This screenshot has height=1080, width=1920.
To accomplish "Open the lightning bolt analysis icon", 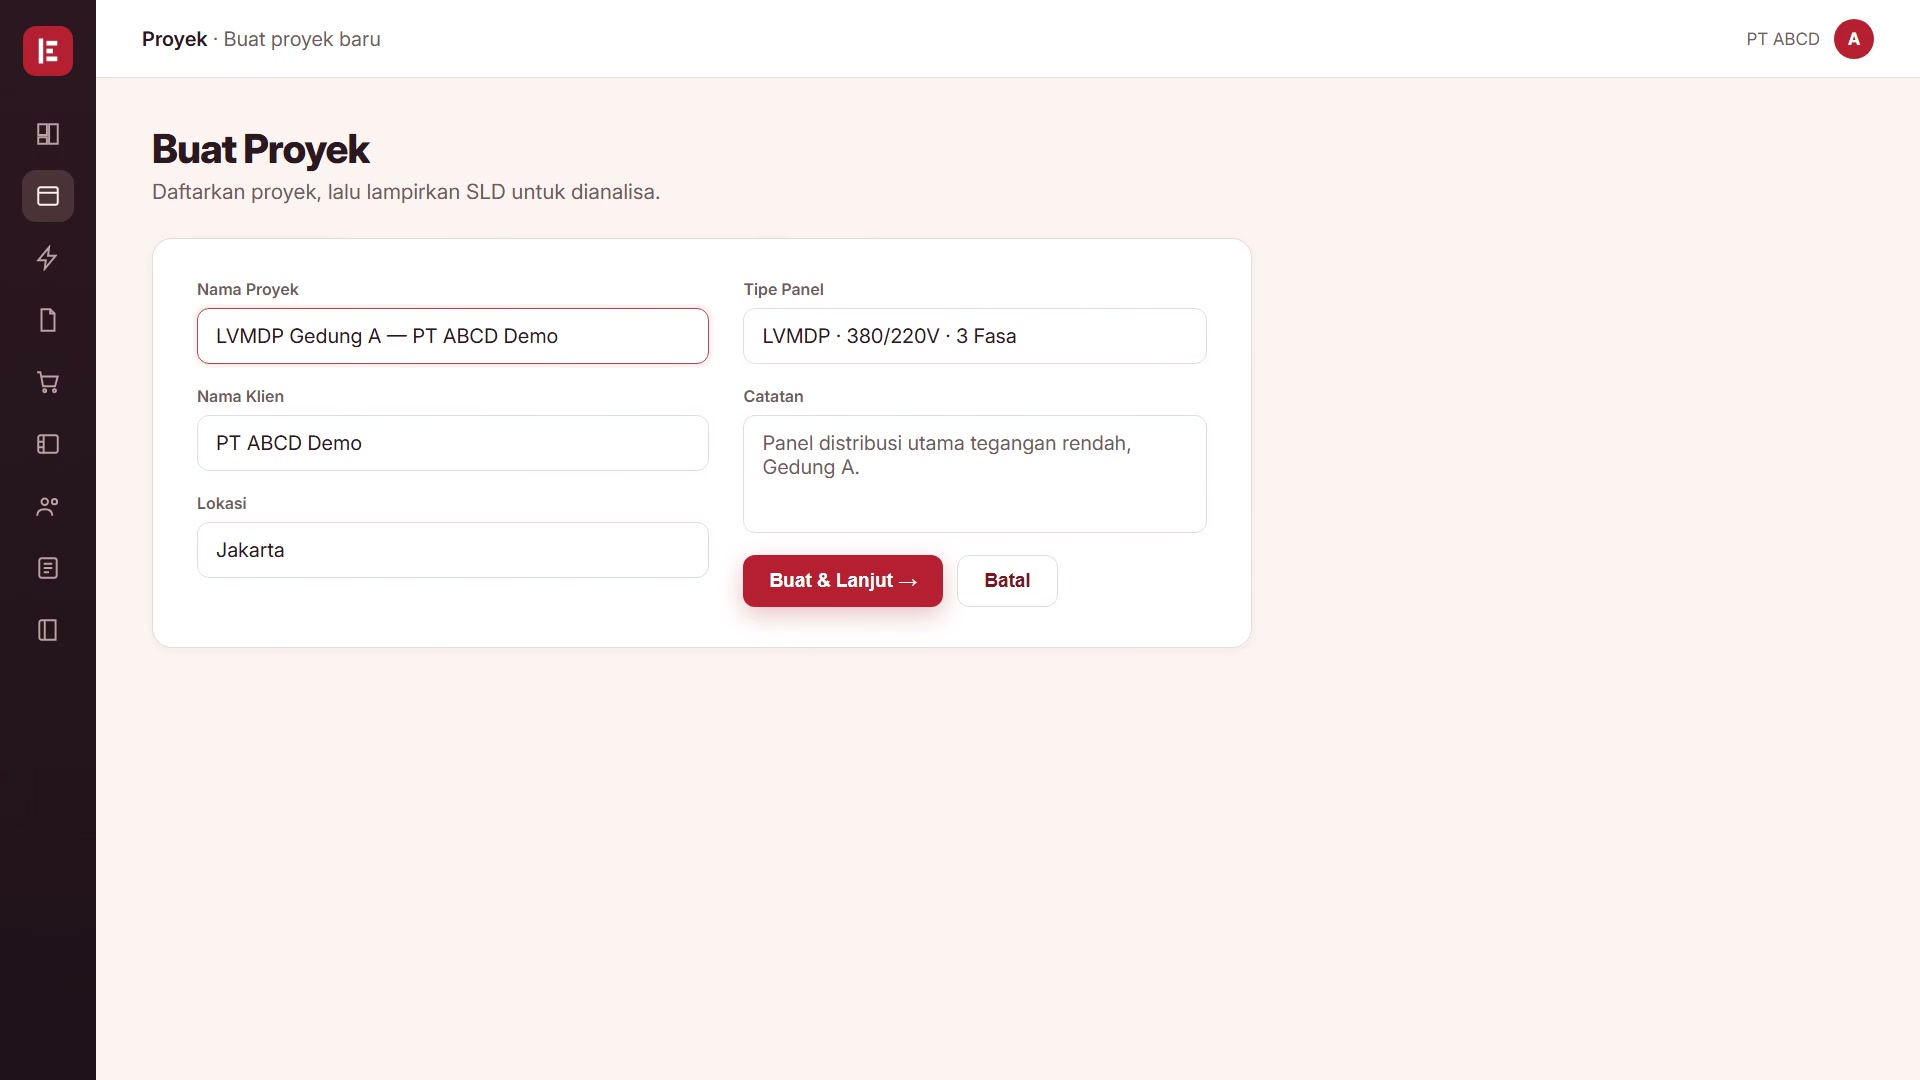I will pos(48,258).
